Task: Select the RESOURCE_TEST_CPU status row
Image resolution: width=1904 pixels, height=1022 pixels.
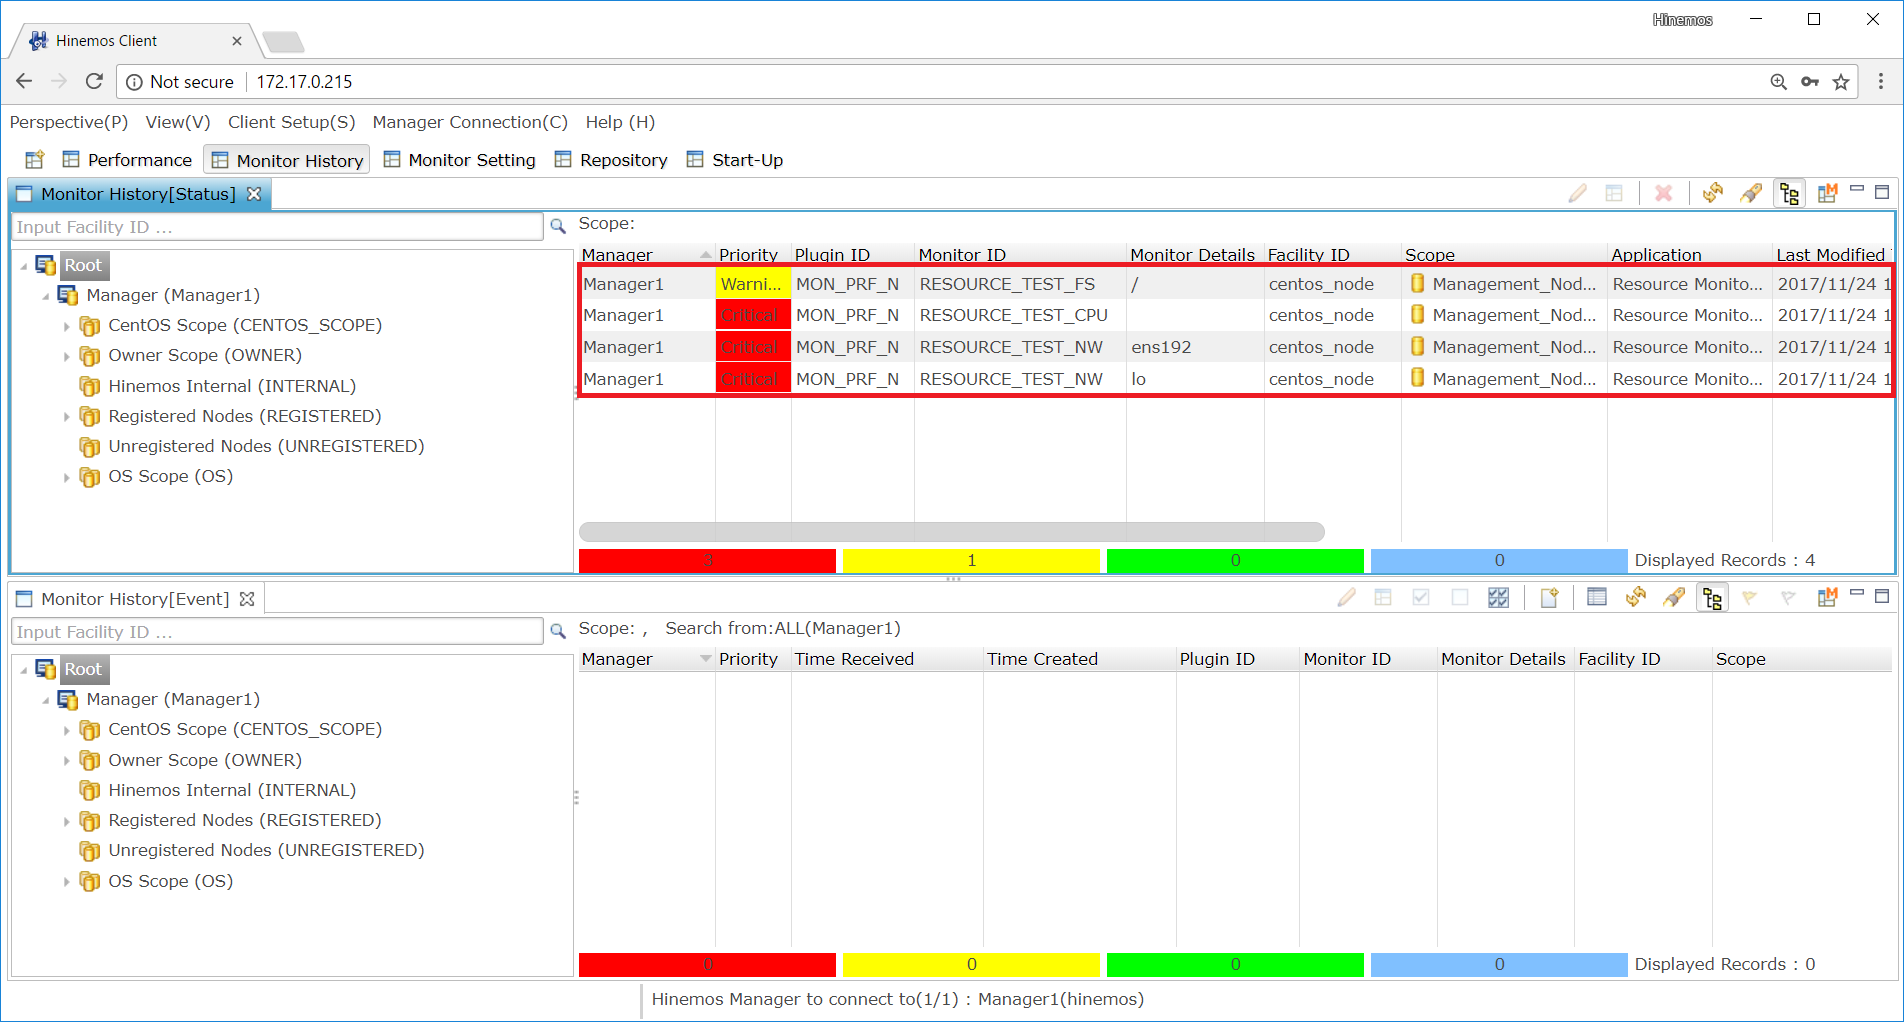Action: coord(1236,316)
